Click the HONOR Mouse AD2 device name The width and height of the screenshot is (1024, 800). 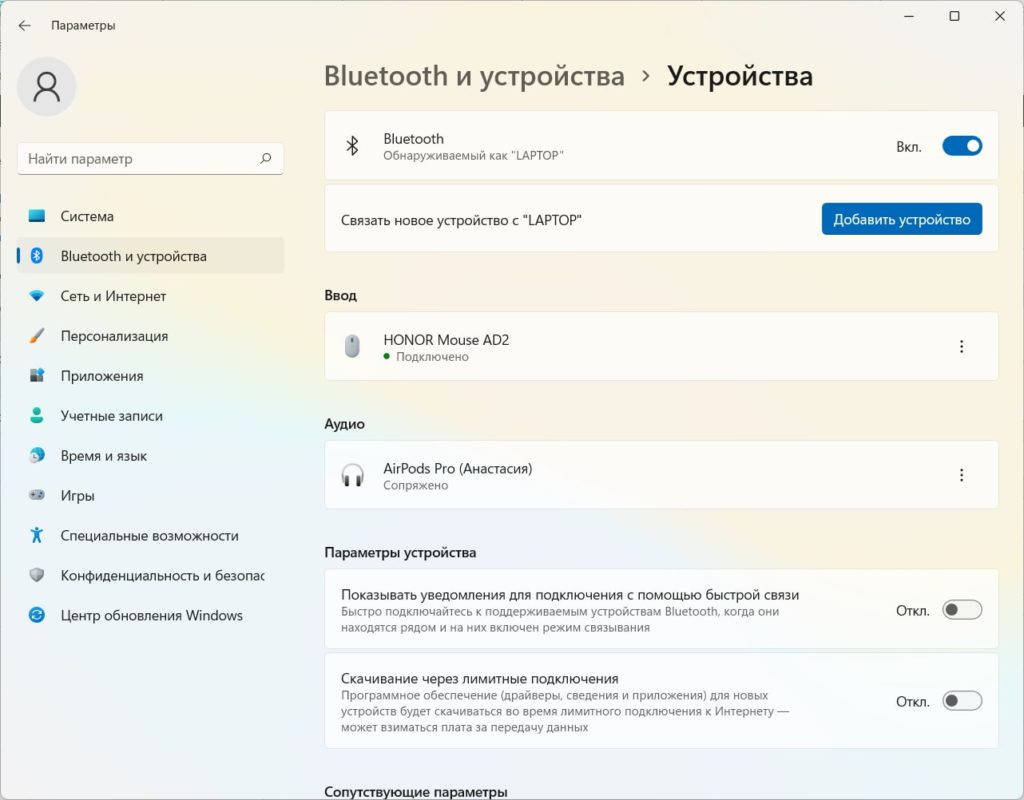tap(446, 340)
